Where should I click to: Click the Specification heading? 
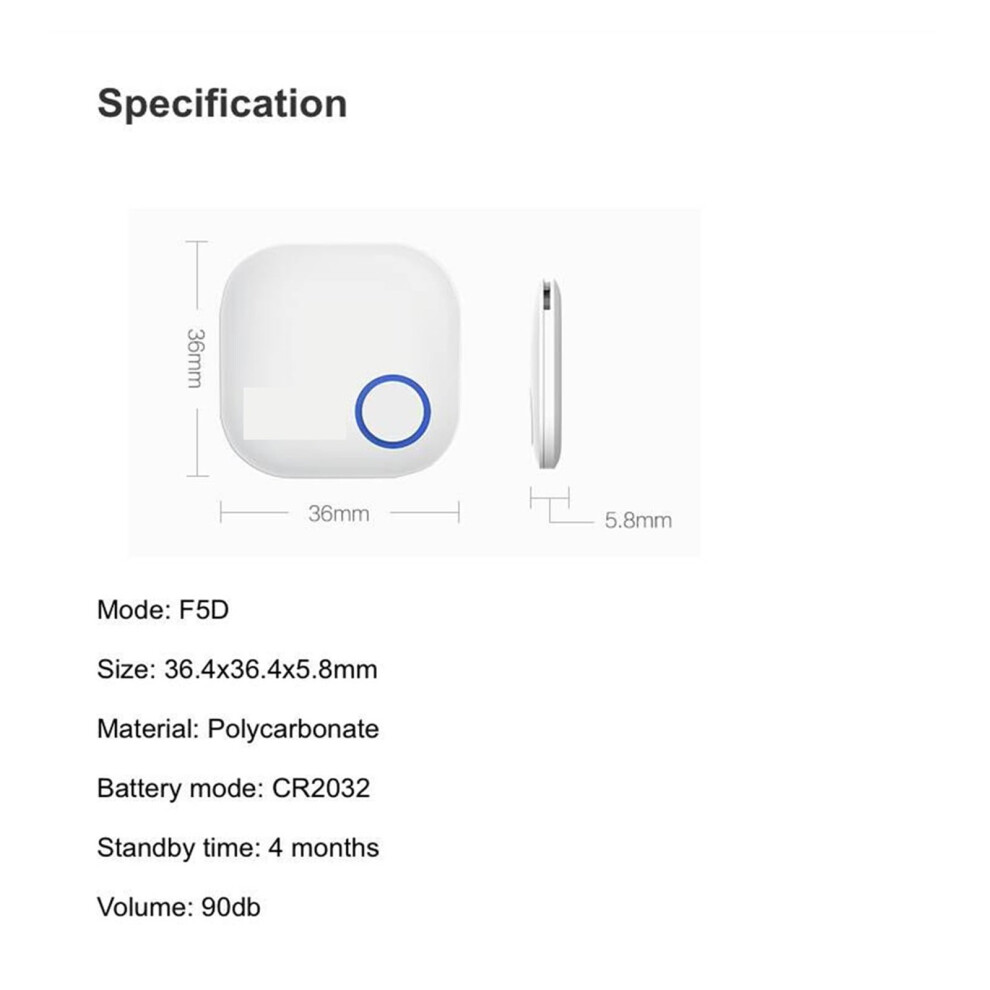(222, 103)
